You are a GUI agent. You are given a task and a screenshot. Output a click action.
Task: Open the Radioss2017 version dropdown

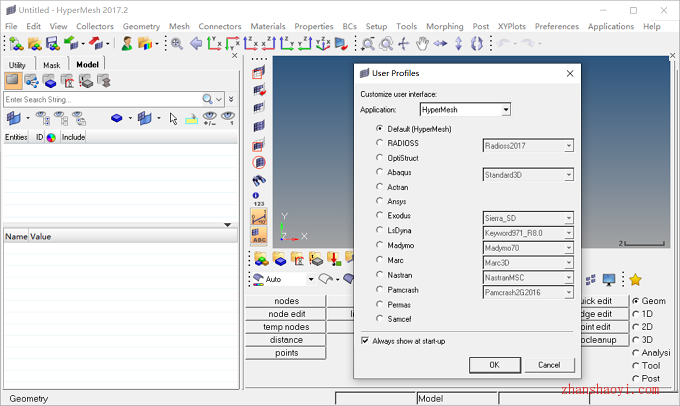click(528, 146)
